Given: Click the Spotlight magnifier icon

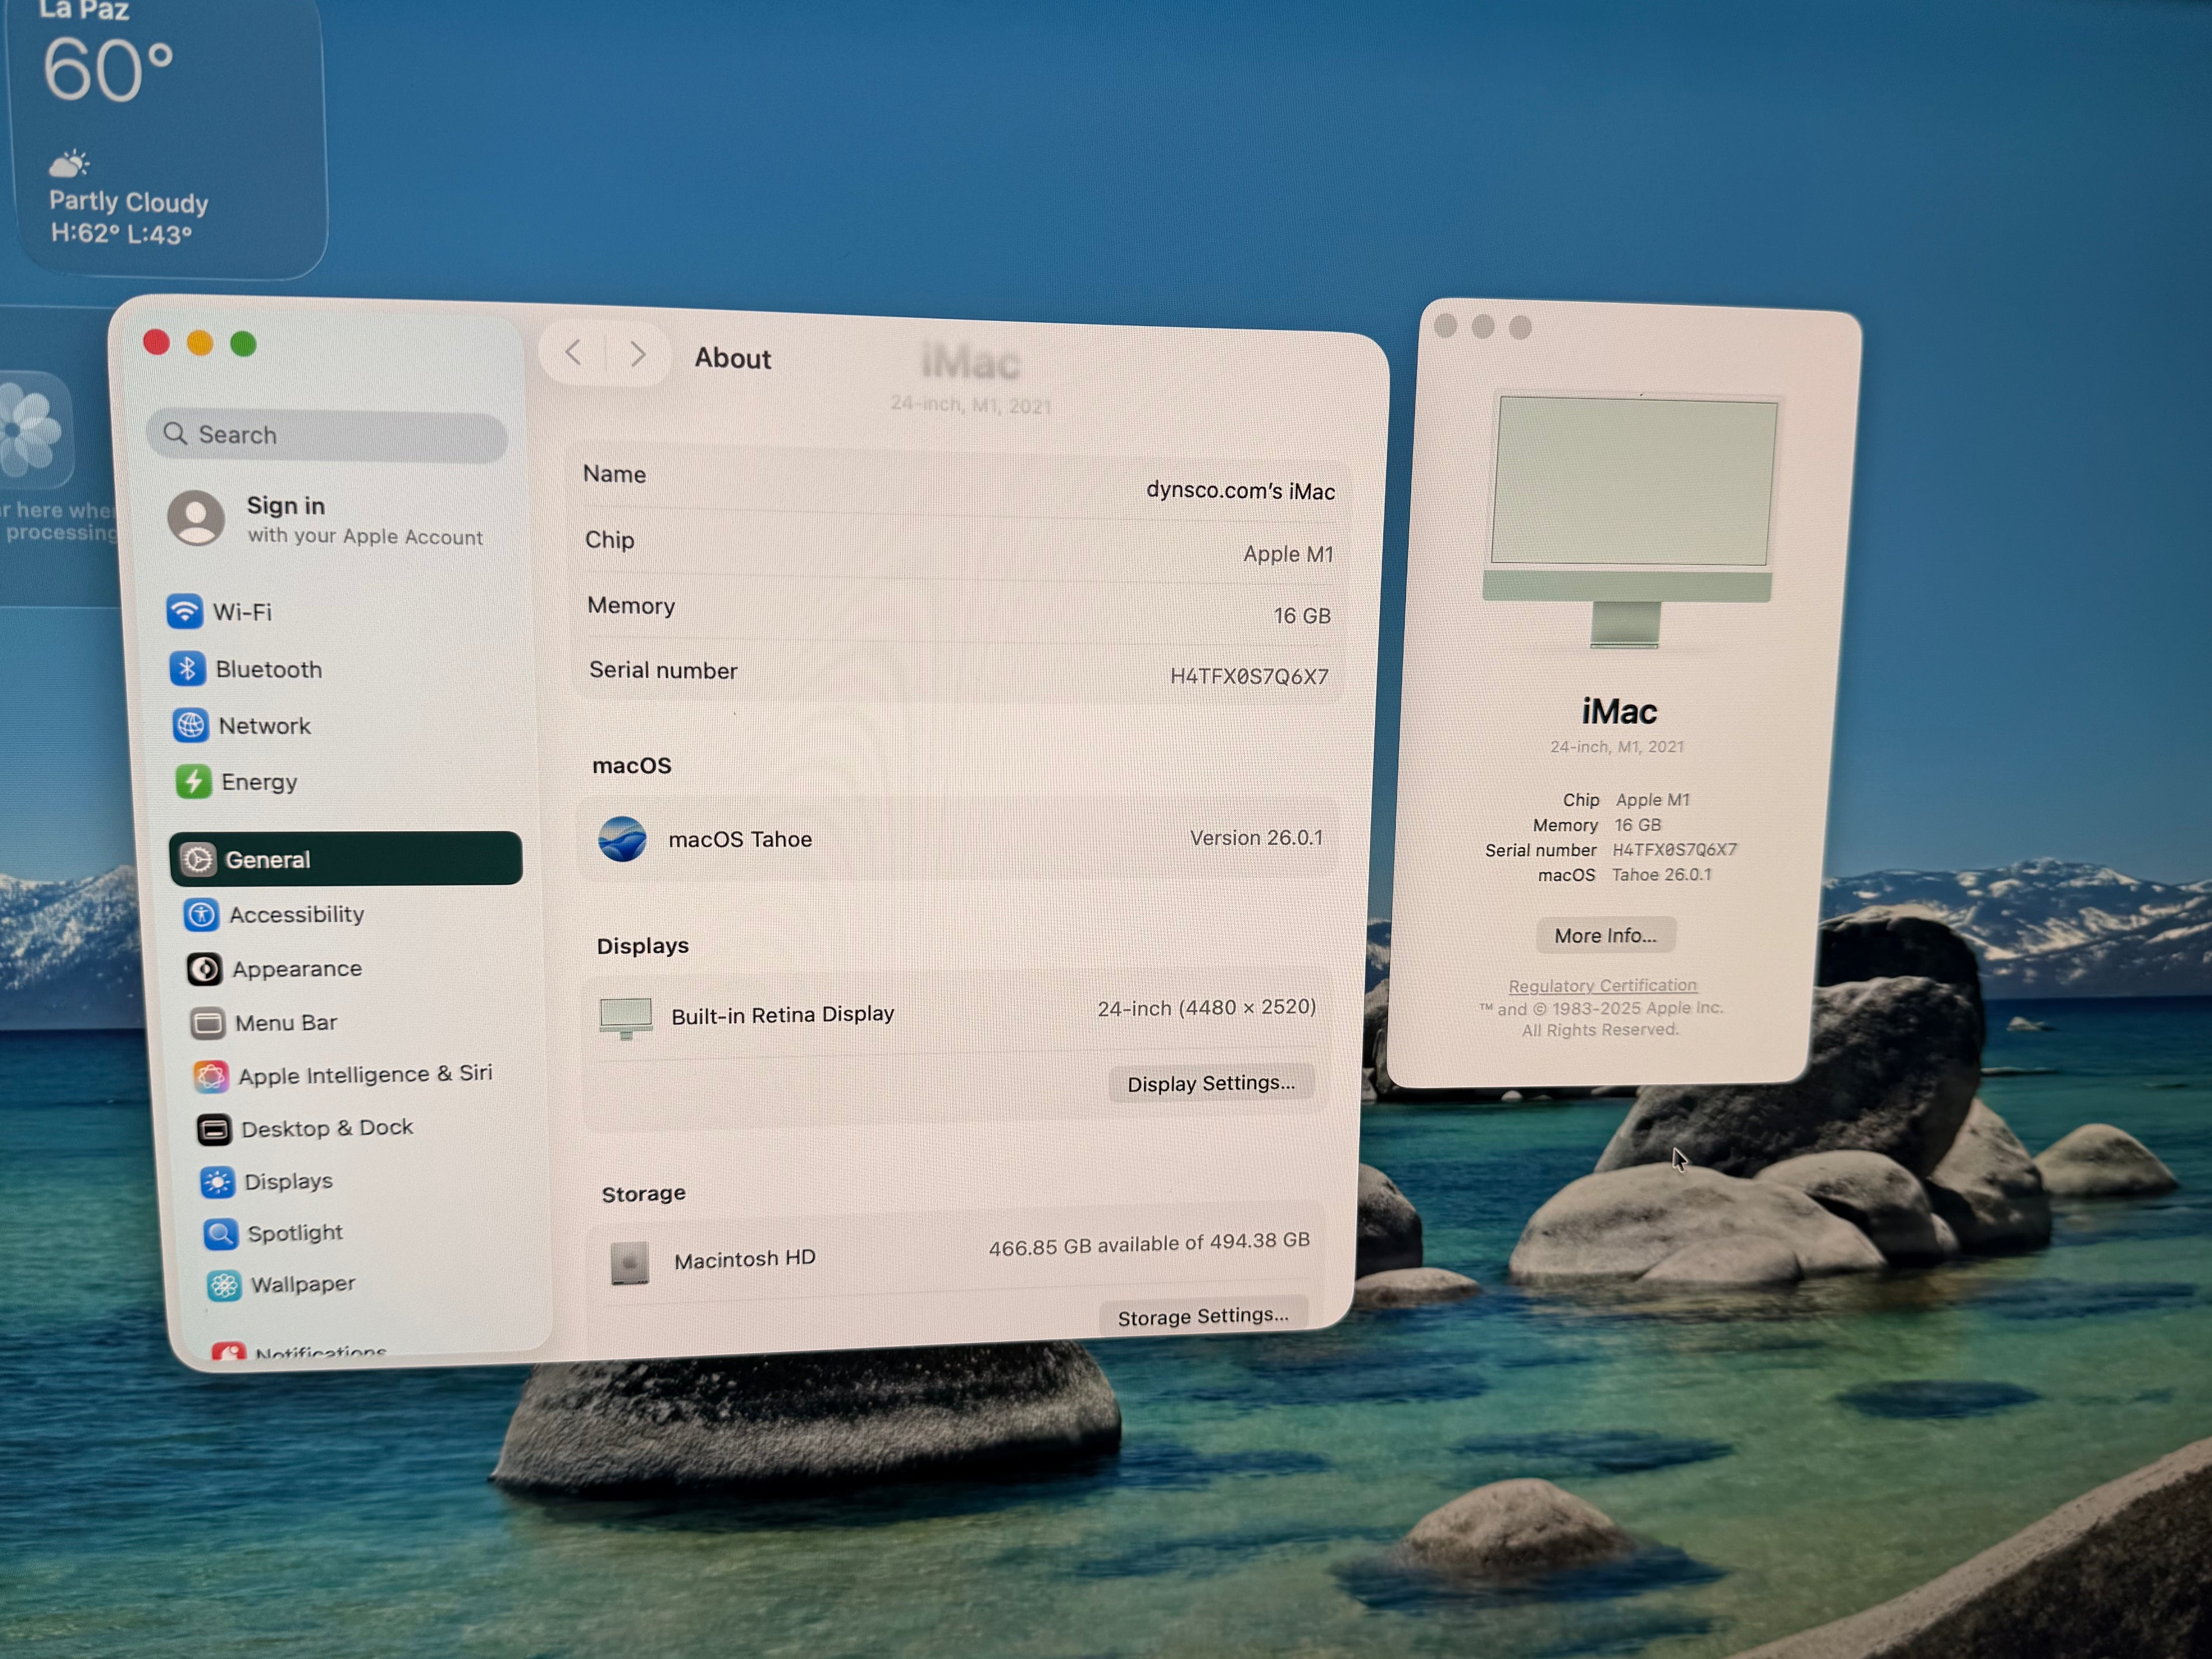Looking at the screenshot, I should (220, 1234).
